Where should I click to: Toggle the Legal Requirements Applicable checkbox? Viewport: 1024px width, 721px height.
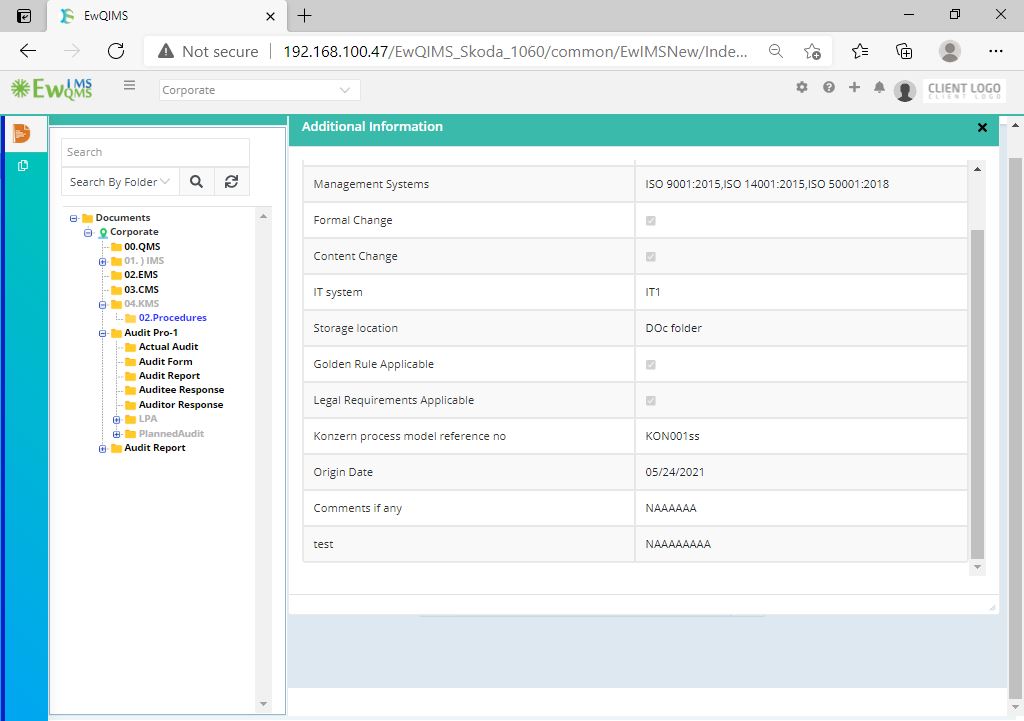point(650,400)
